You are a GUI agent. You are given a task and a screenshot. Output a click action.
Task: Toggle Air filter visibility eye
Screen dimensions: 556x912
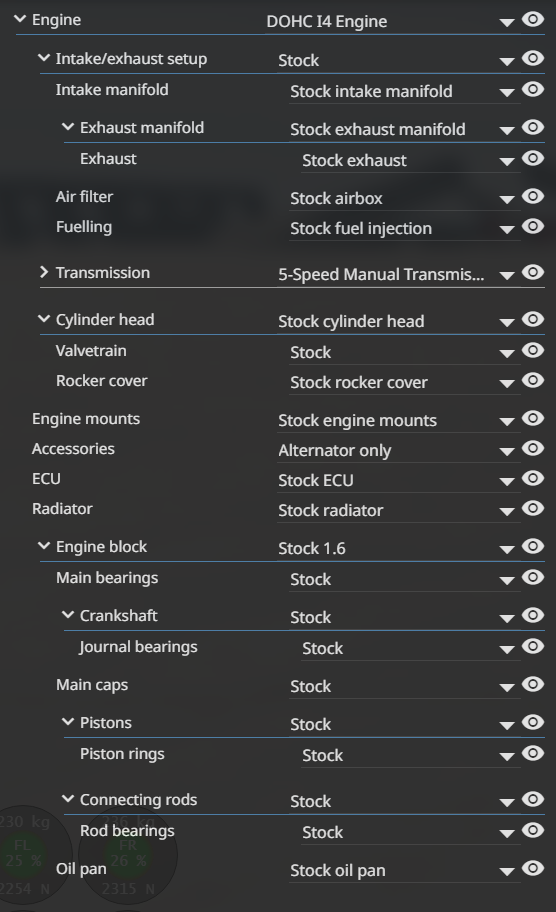click(533, 196)
